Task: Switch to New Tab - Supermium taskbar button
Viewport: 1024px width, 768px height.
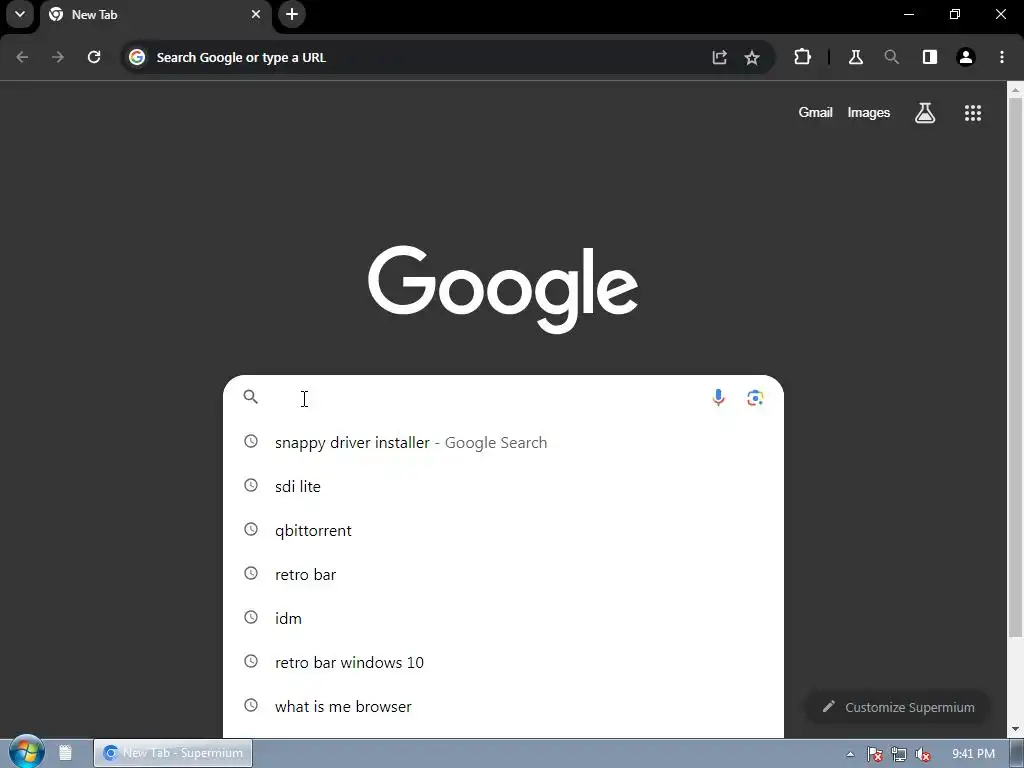Action: [x=173, y=753]
